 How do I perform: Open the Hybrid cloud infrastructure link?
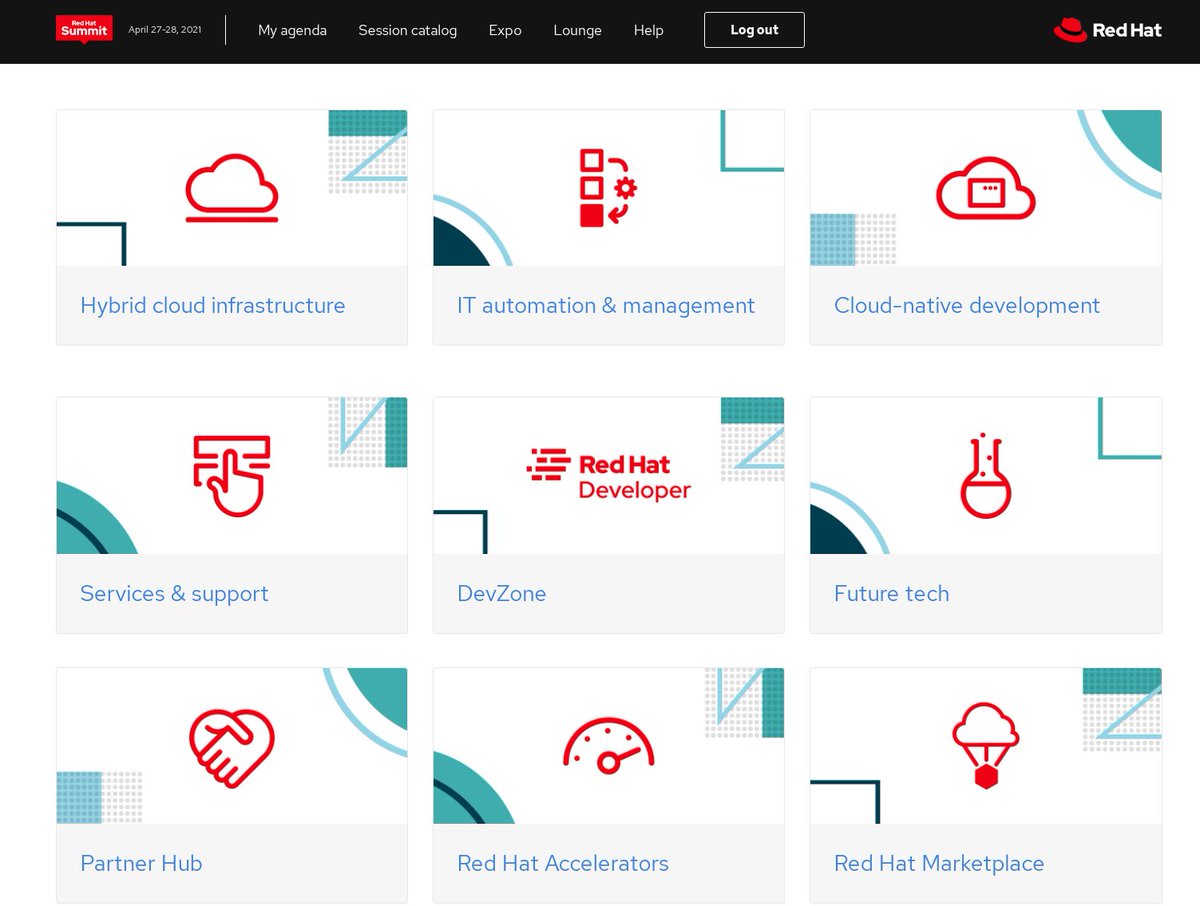coord(213,305)
